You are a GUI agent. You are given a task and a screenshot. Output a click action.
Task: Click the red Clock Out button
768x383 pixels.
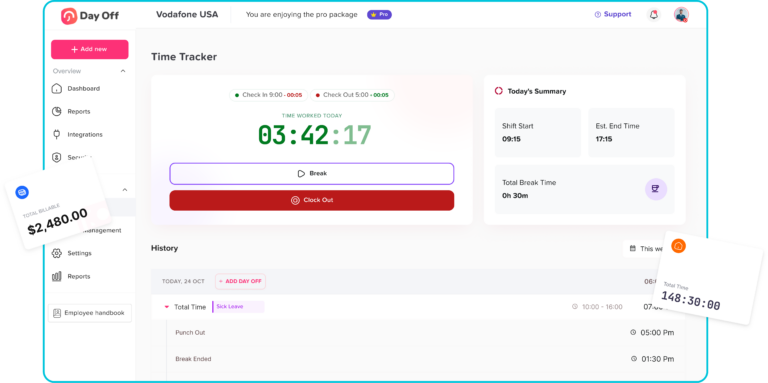point(312,200)
